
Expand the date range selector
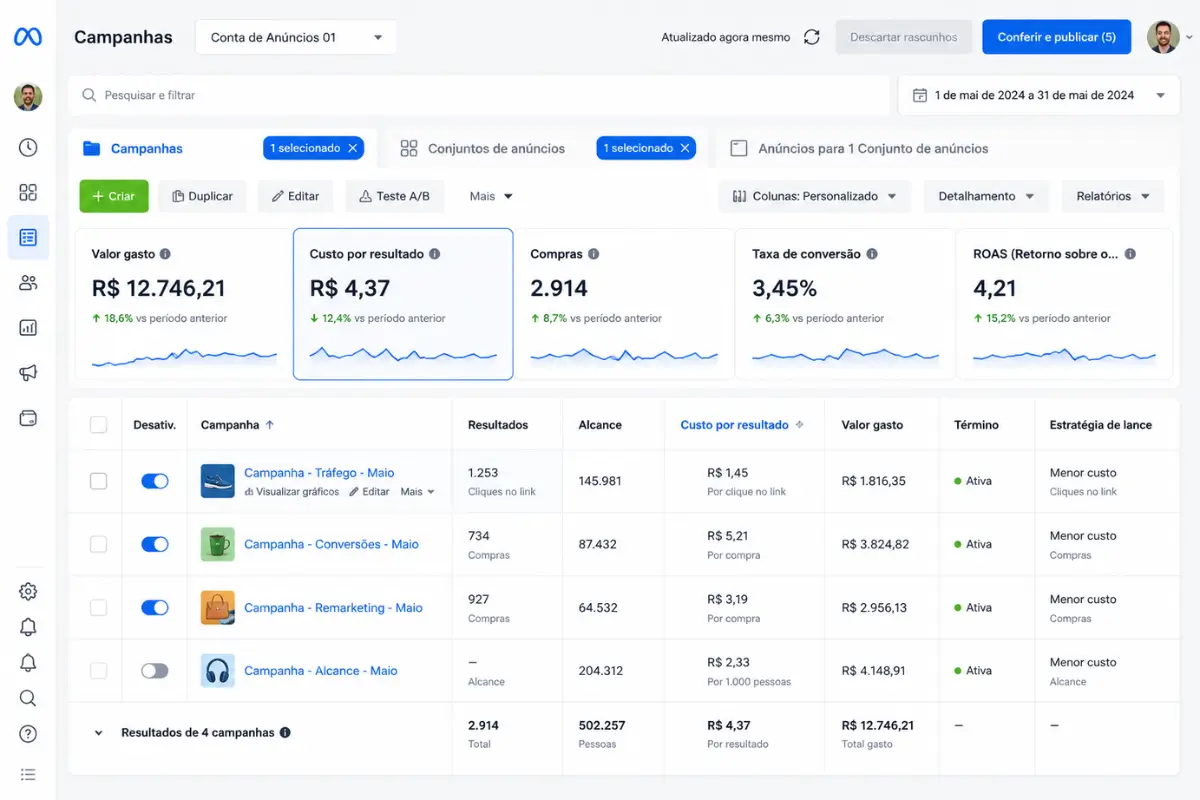[x=1038, y=95]
